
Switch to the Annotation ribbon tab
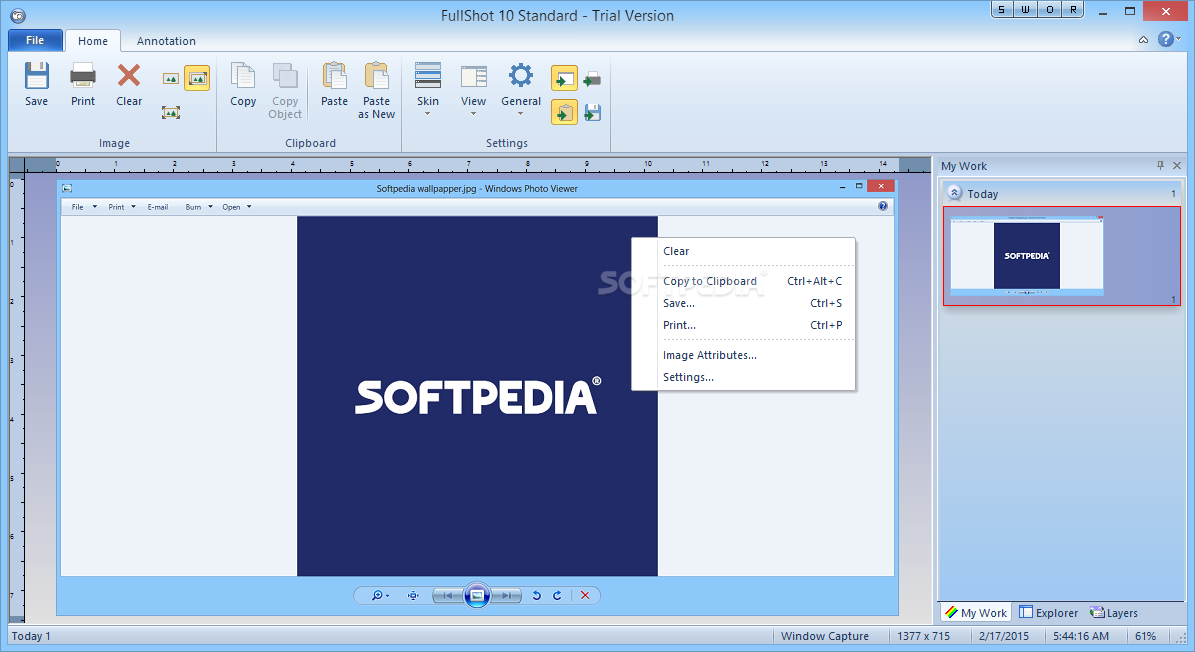[166, 41]
